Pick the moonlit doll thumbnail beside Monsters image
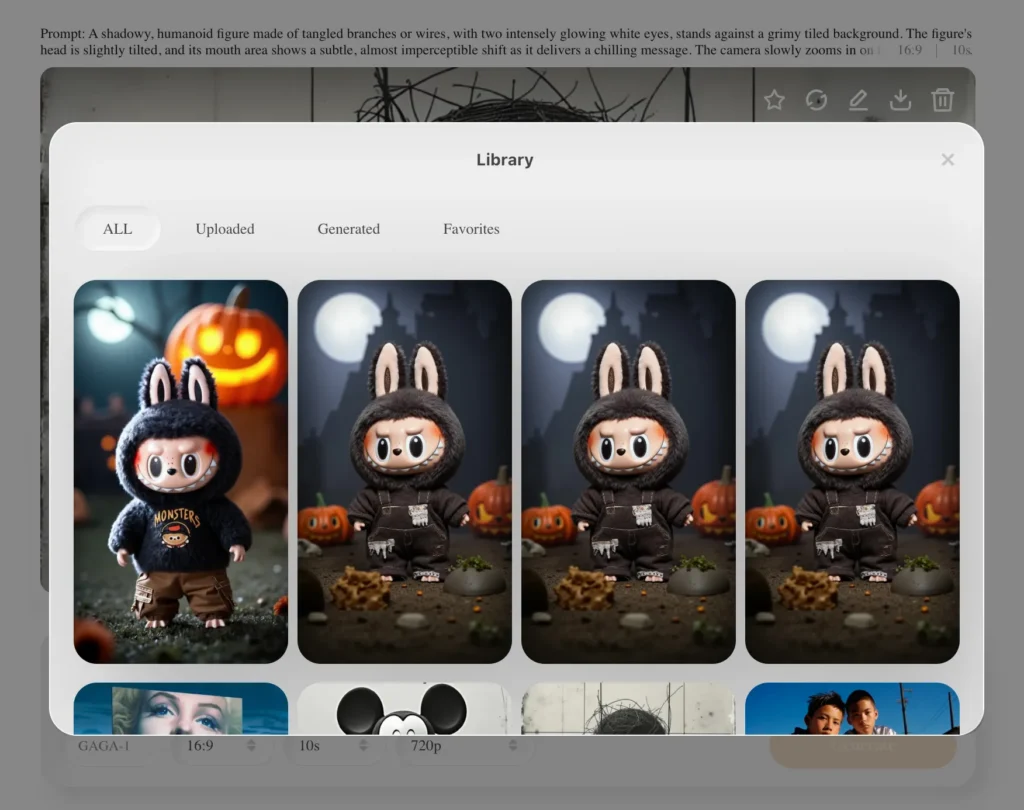Screen dimensions: 1024x810 pyautogui.click(x=404, y=471)
